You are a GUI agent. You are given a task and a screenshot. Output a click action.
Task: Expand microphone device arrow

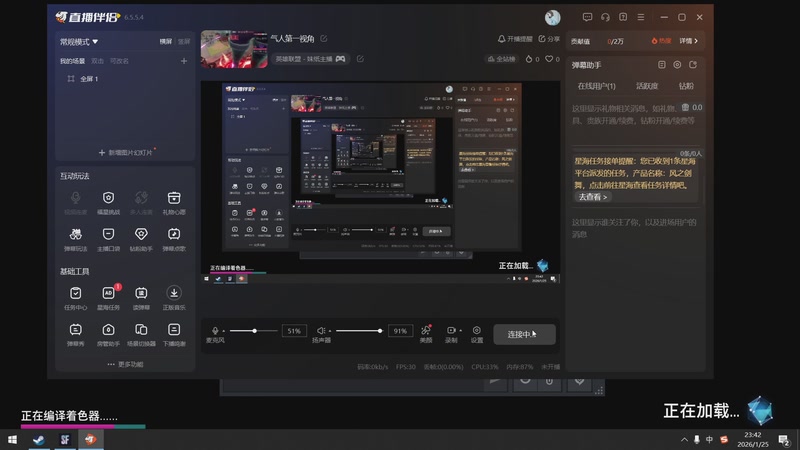(223, 331)
